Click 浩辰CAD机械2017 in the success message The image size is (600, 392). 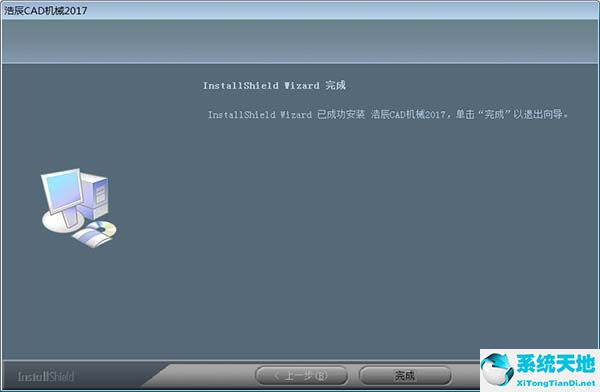coord(408,114)
